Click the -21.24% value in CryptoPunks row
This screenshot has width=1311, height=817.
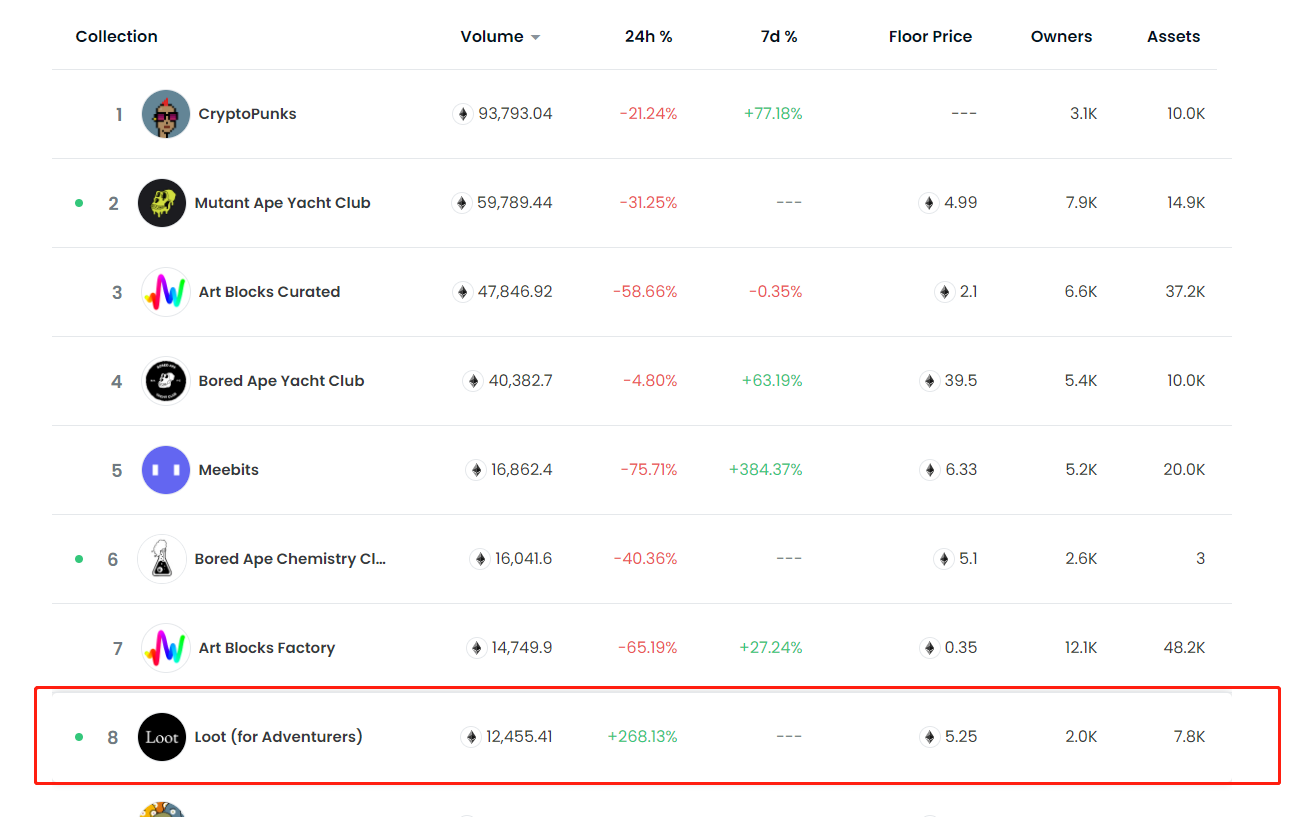coord(648,114)
